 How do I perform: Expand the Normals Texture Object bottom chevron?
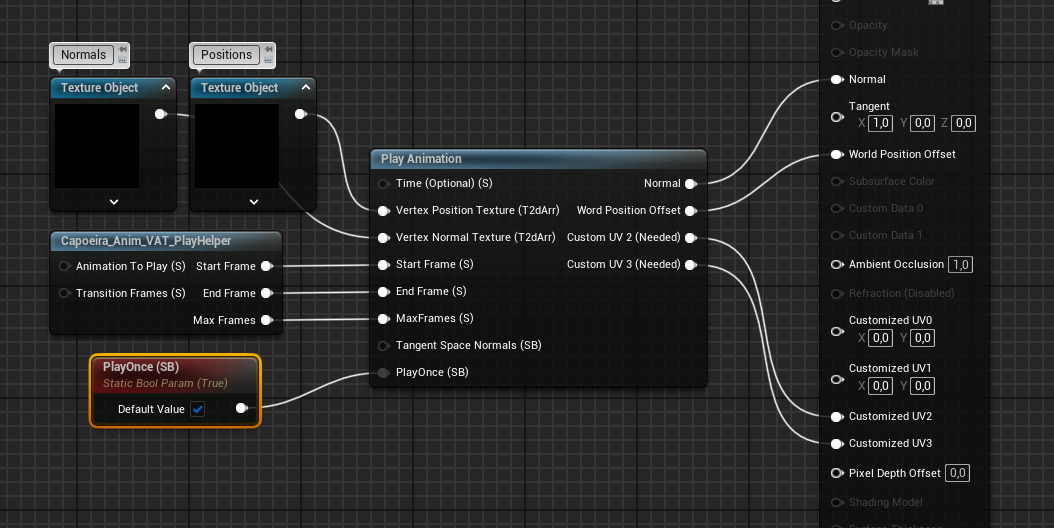pyautogui.click(x=114, y=201)
